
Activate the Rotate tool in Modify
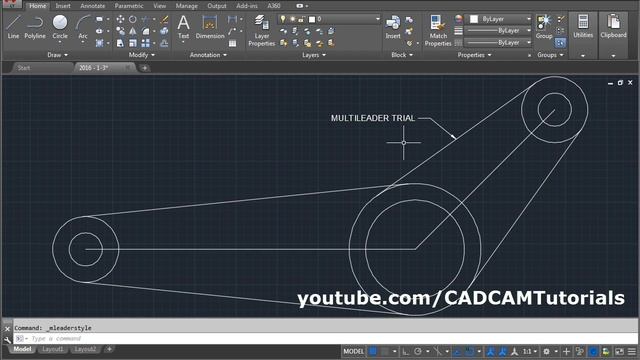coord(133,19)
